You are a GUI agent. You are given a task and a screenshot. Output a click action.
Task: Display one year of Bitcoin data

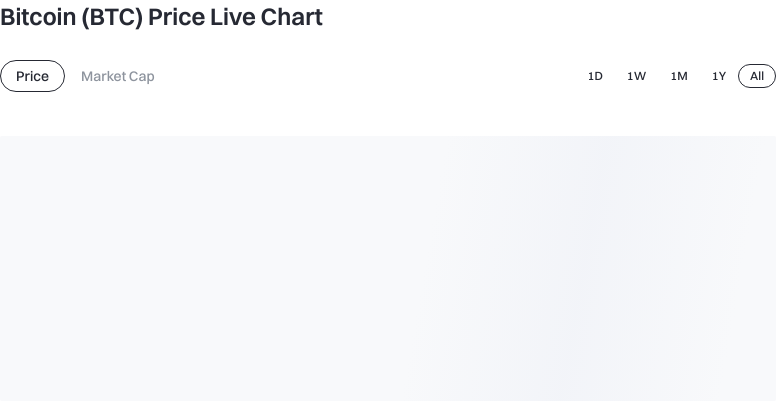tap(719, 76)
